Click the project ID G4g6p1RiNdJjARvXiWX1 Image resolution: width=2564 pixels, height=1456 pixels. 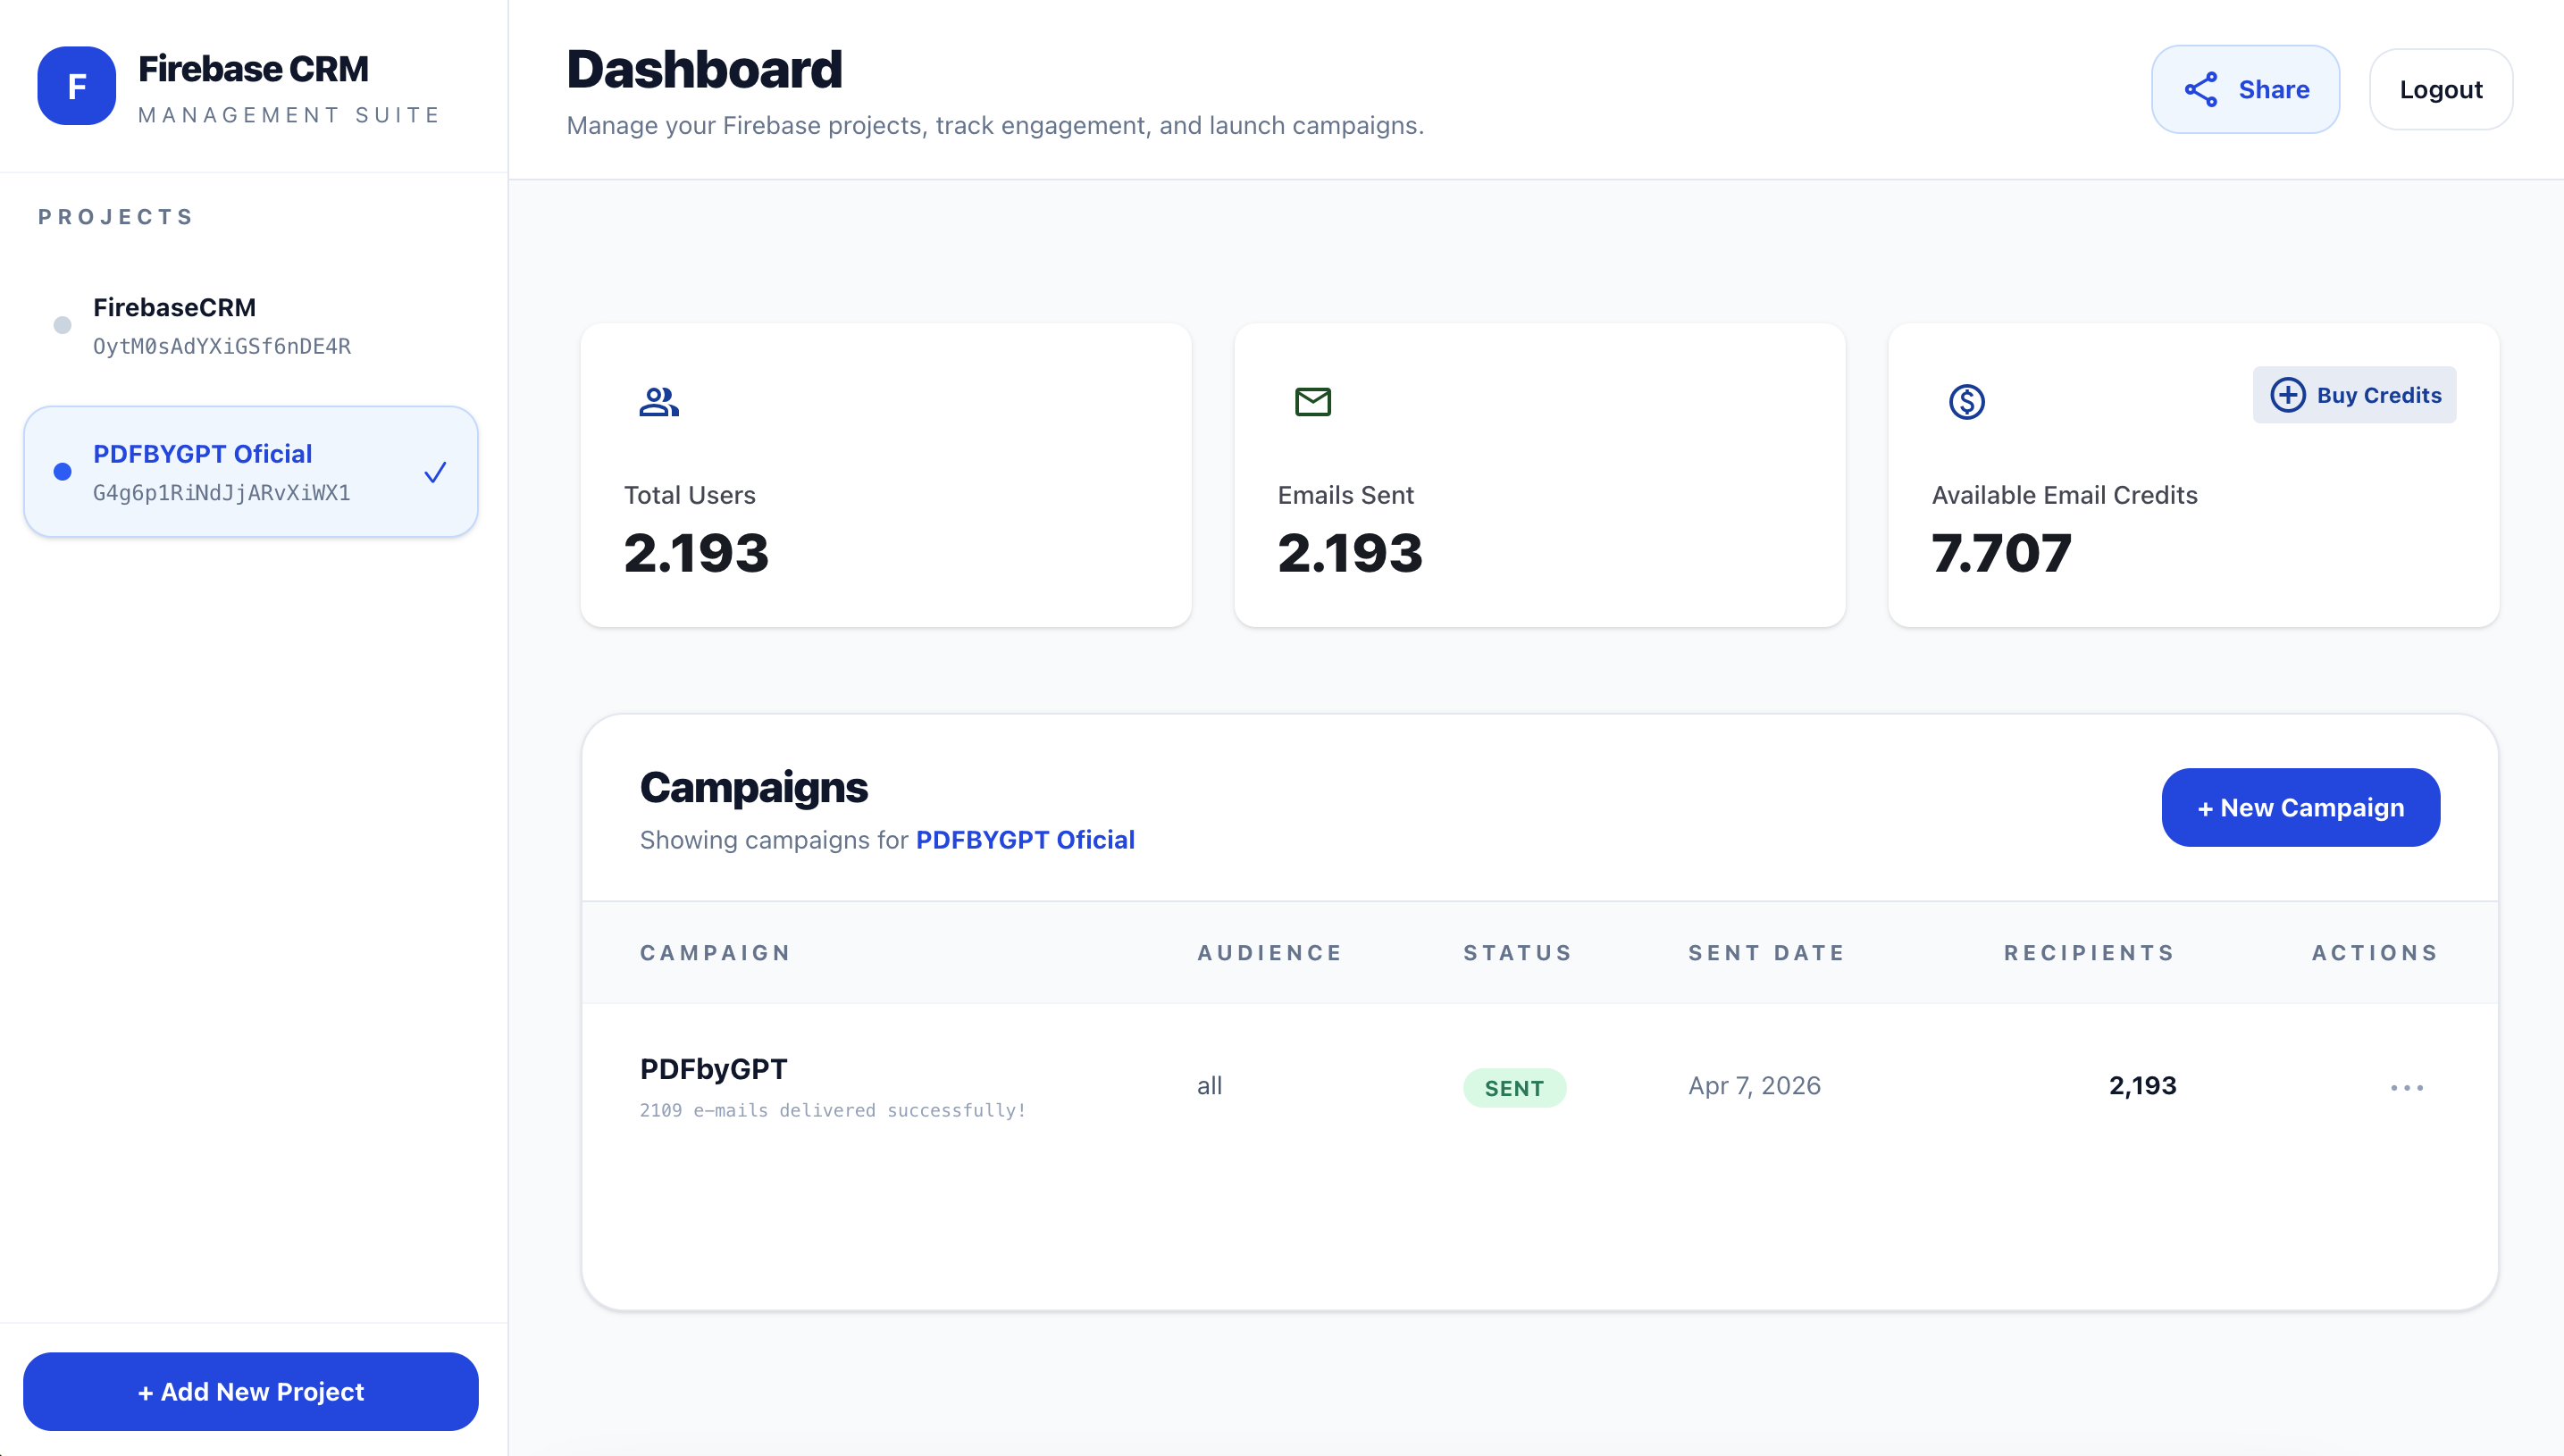coord(221,491)
